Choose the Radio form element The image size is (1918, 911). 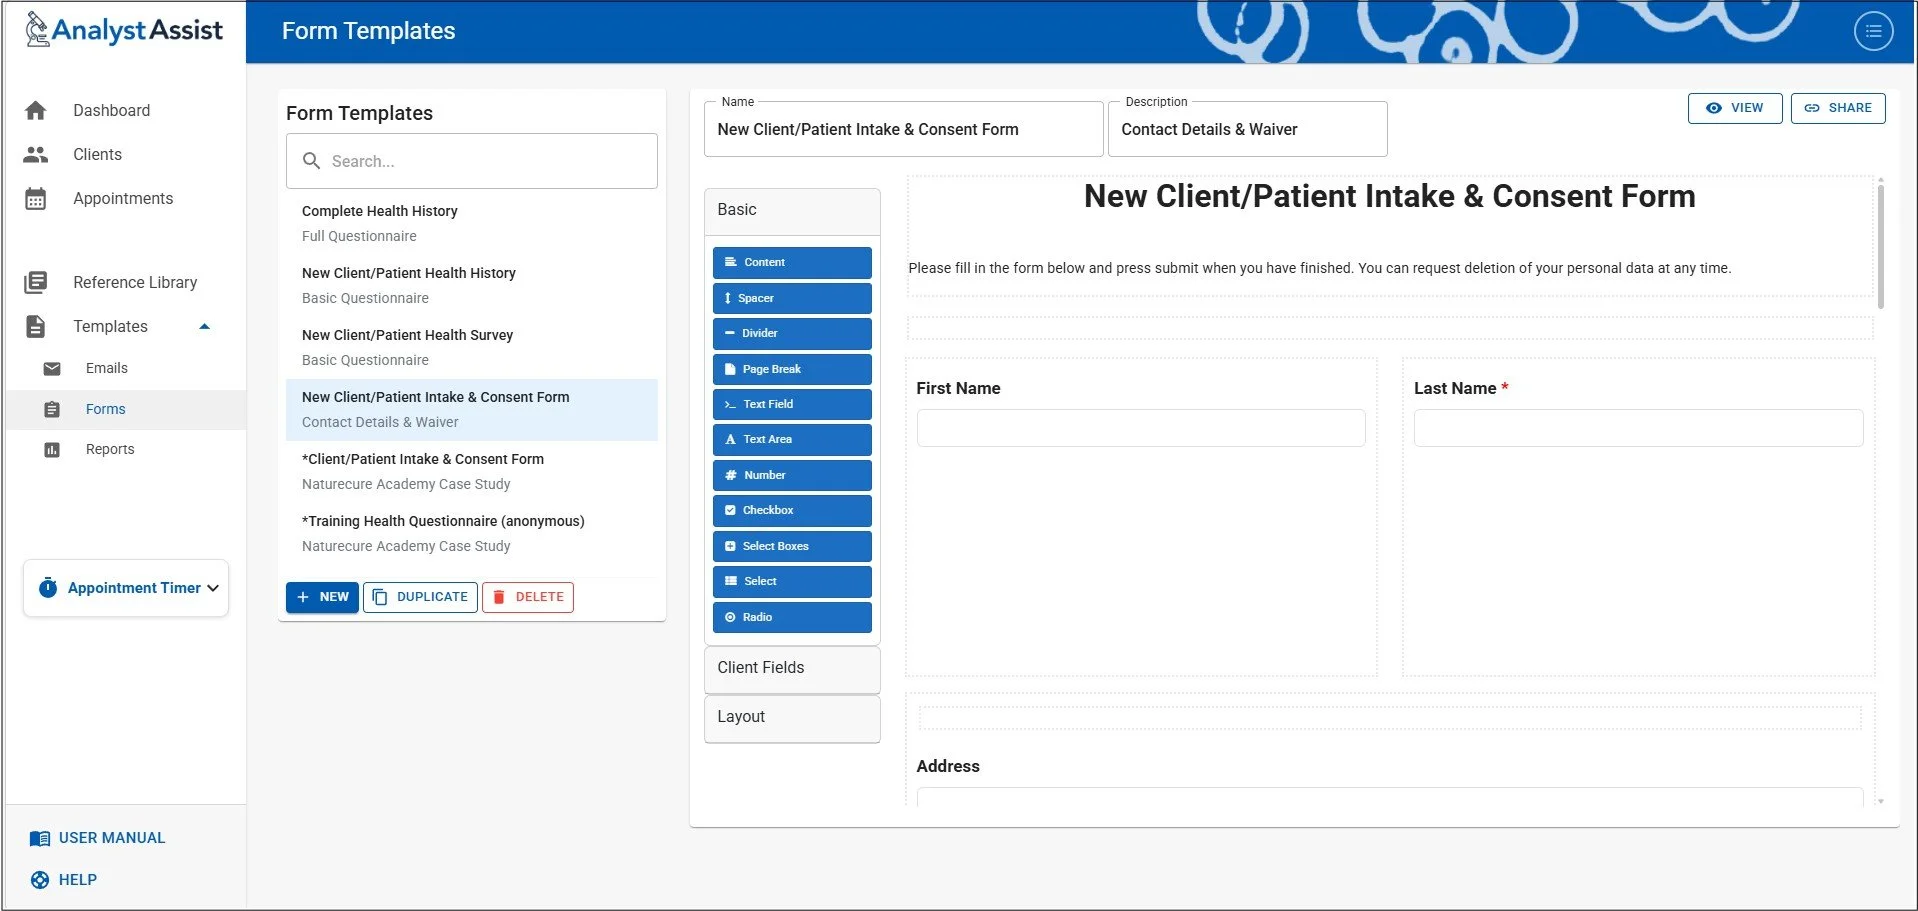click(791, 617)
